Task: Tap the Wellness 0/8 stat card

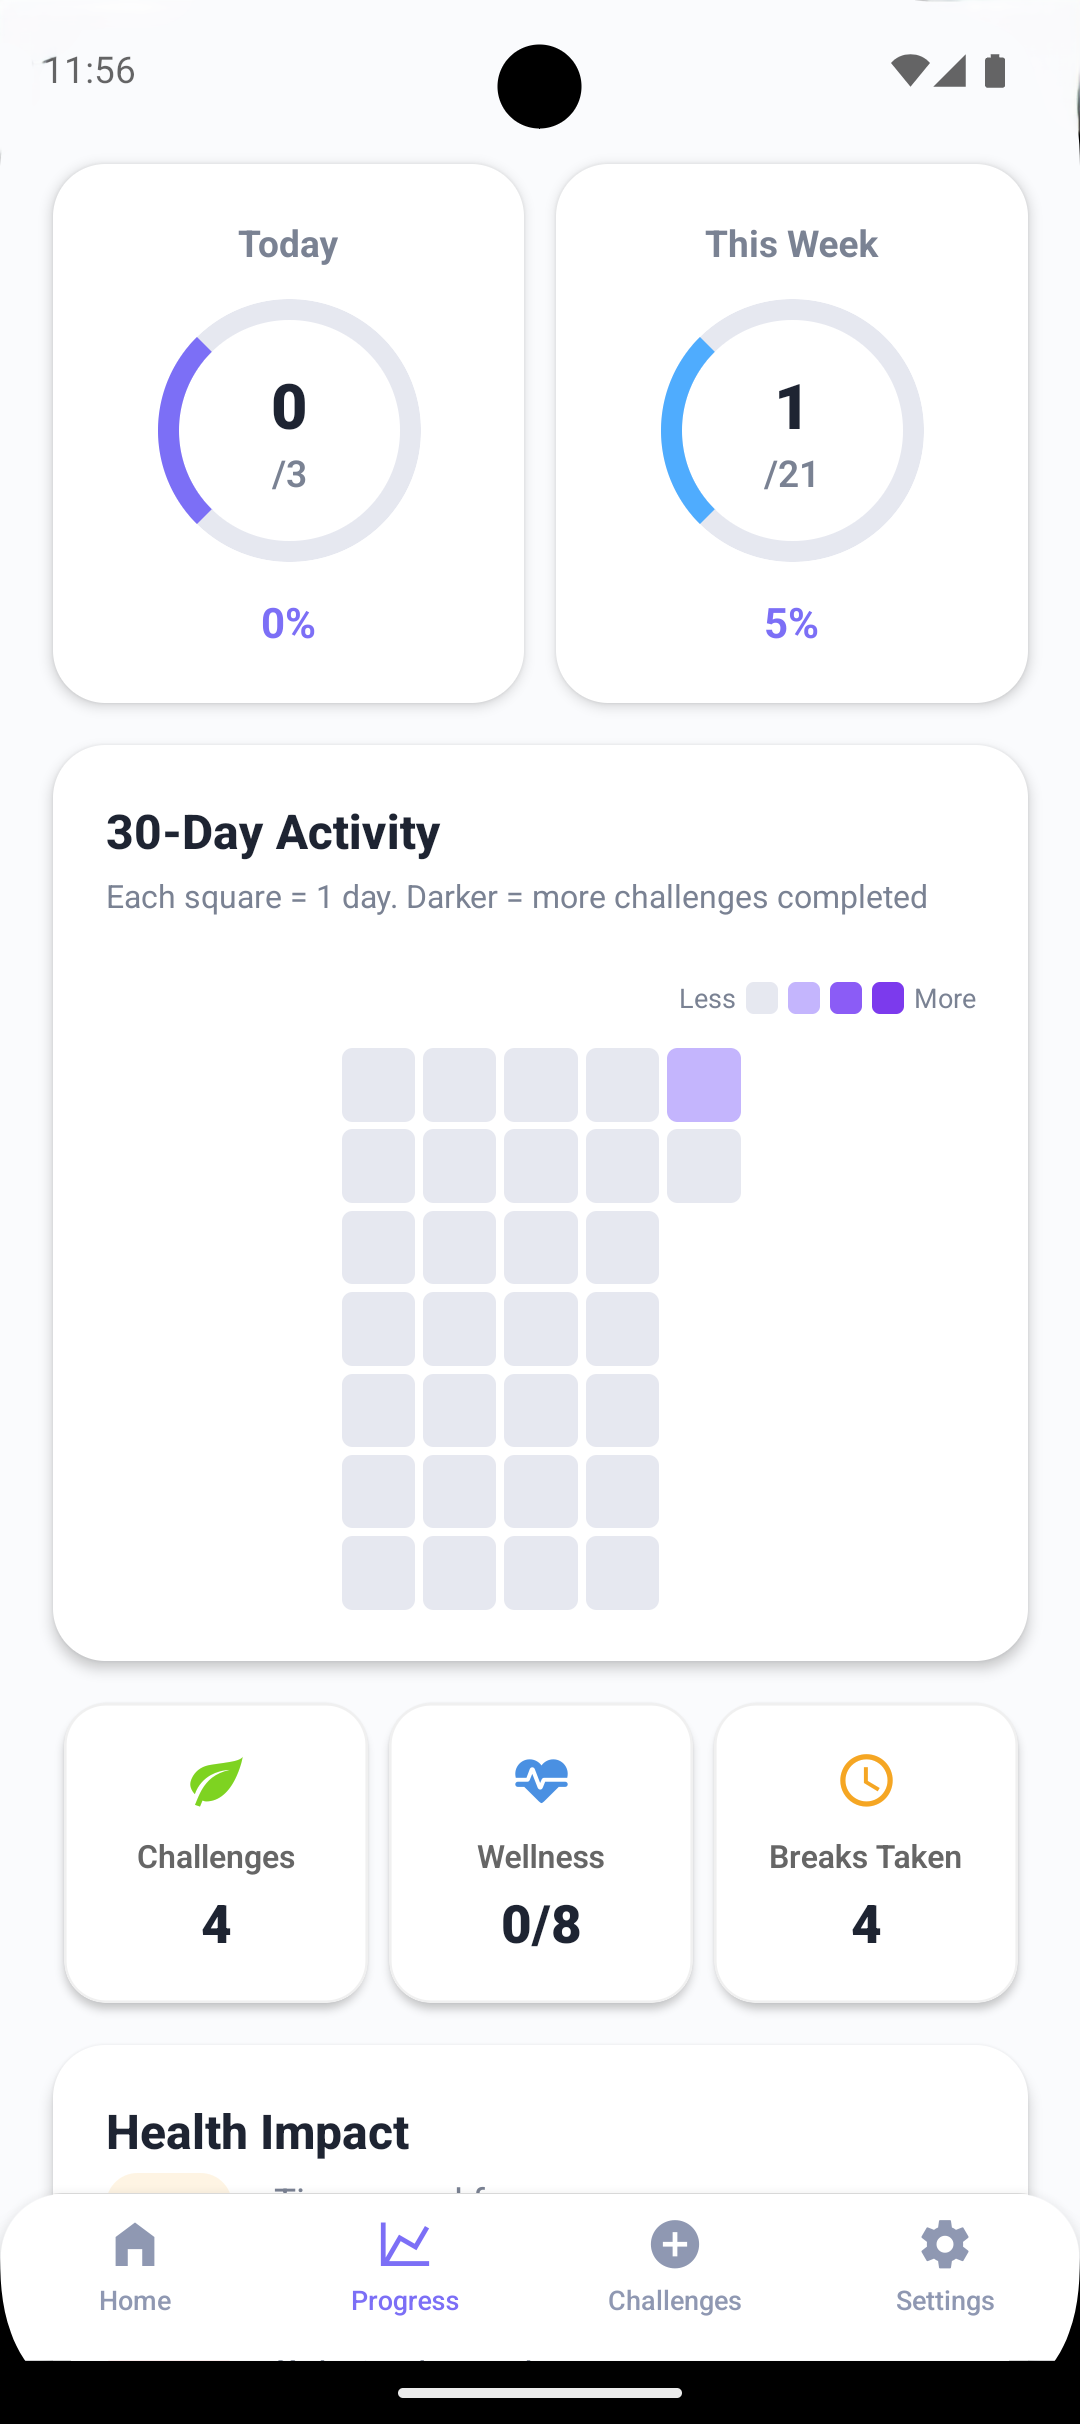Action: [541, 1853]
